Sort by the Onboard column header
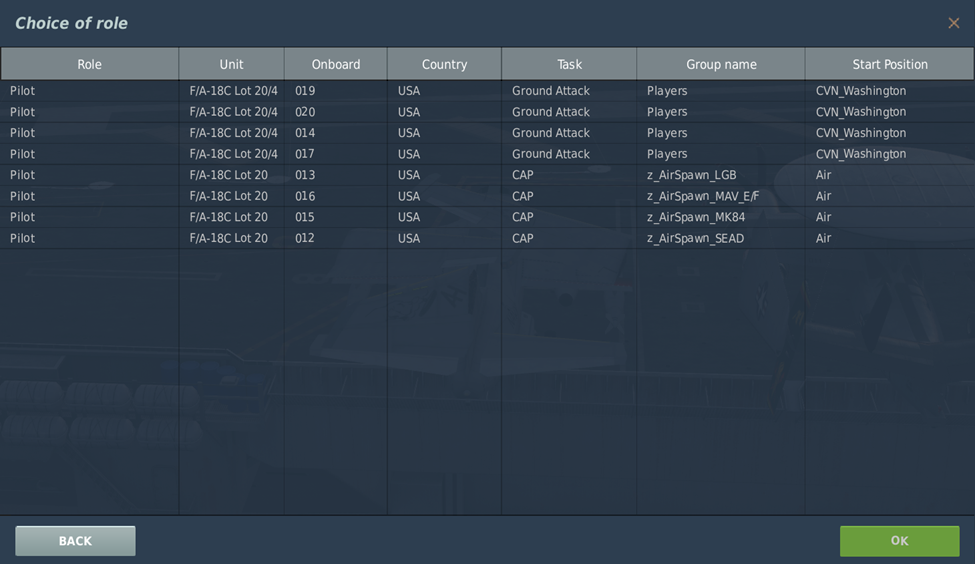Viewport: 975px width, 564px height. click(336, 64)
